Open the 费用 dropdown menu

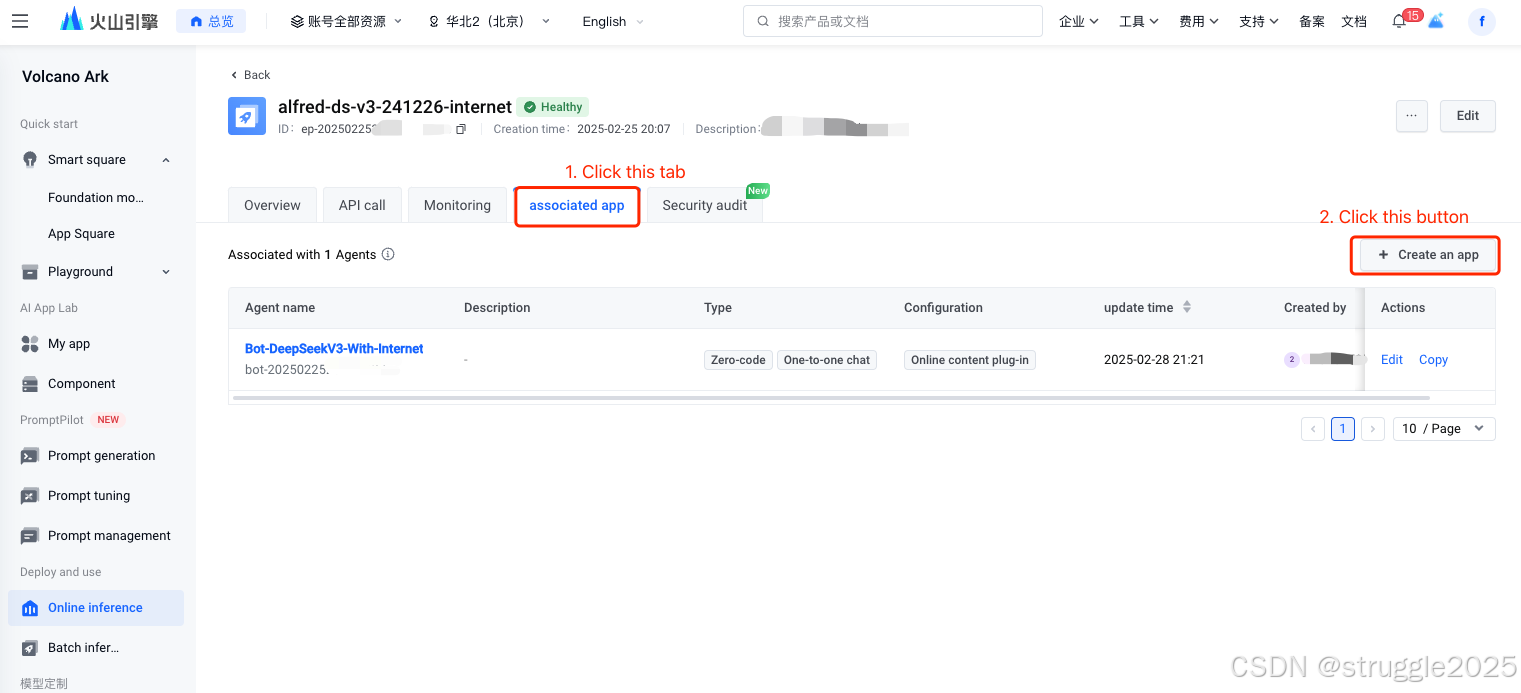pyautogui.click(x=1199, y=21)
